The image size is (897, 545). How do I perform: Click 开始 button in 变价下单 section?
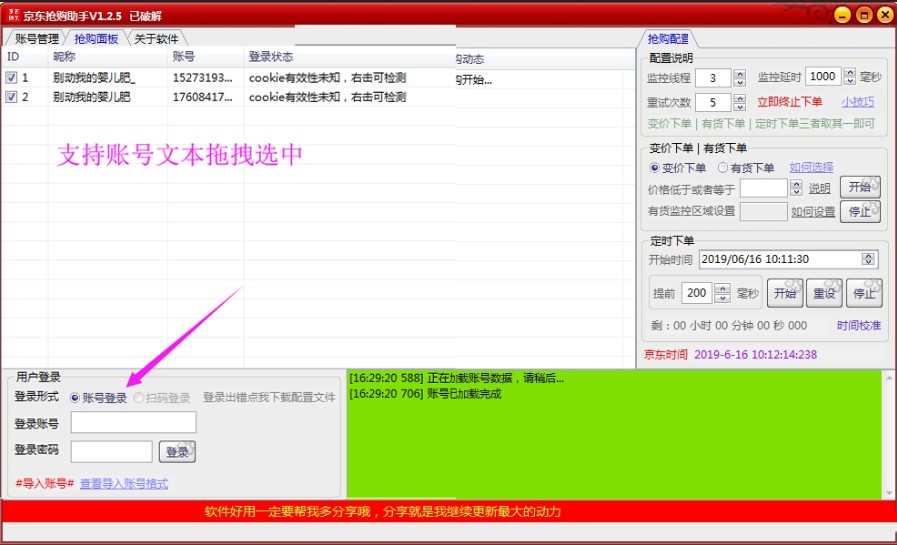pyautogui.click(x=860, y=187)
